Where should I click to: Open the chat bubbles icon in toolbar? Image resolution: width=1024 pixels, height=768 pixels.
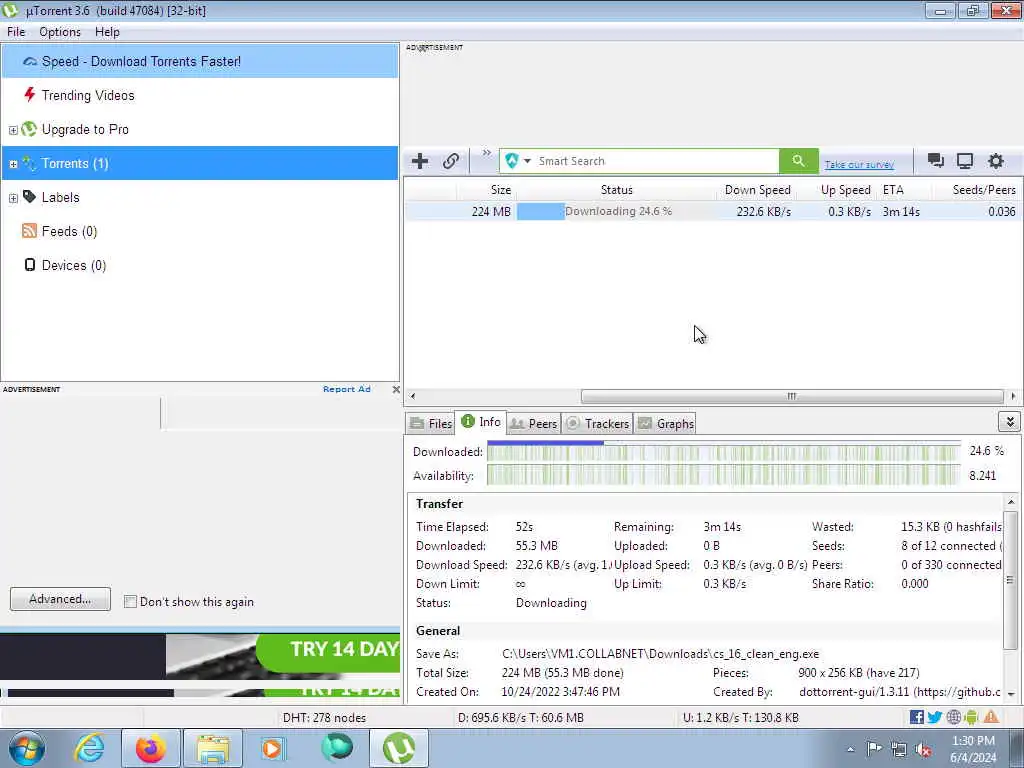coord(935,161)
